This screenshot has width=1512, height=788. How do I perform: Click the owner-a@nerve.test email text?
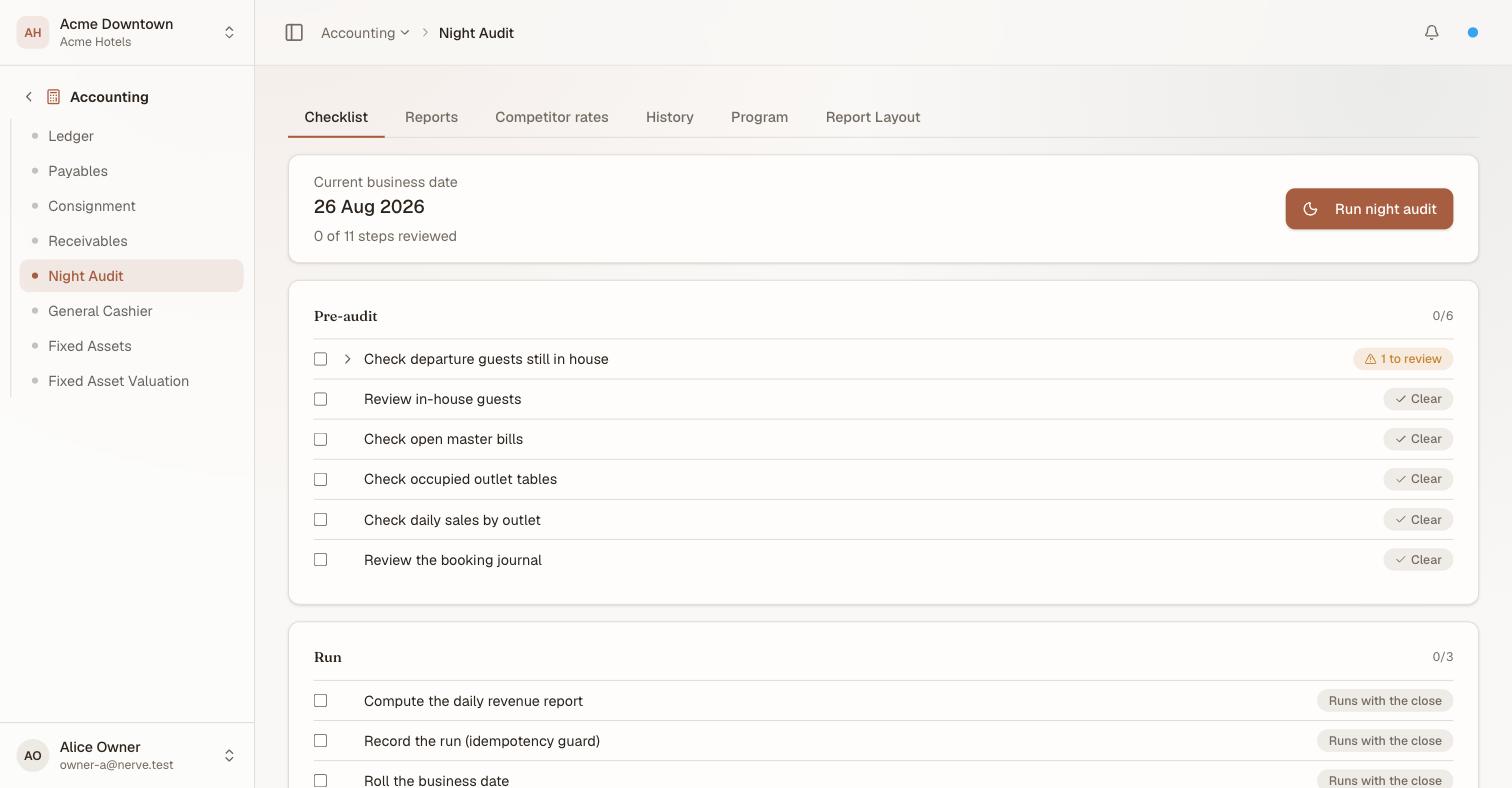point(116,765)
